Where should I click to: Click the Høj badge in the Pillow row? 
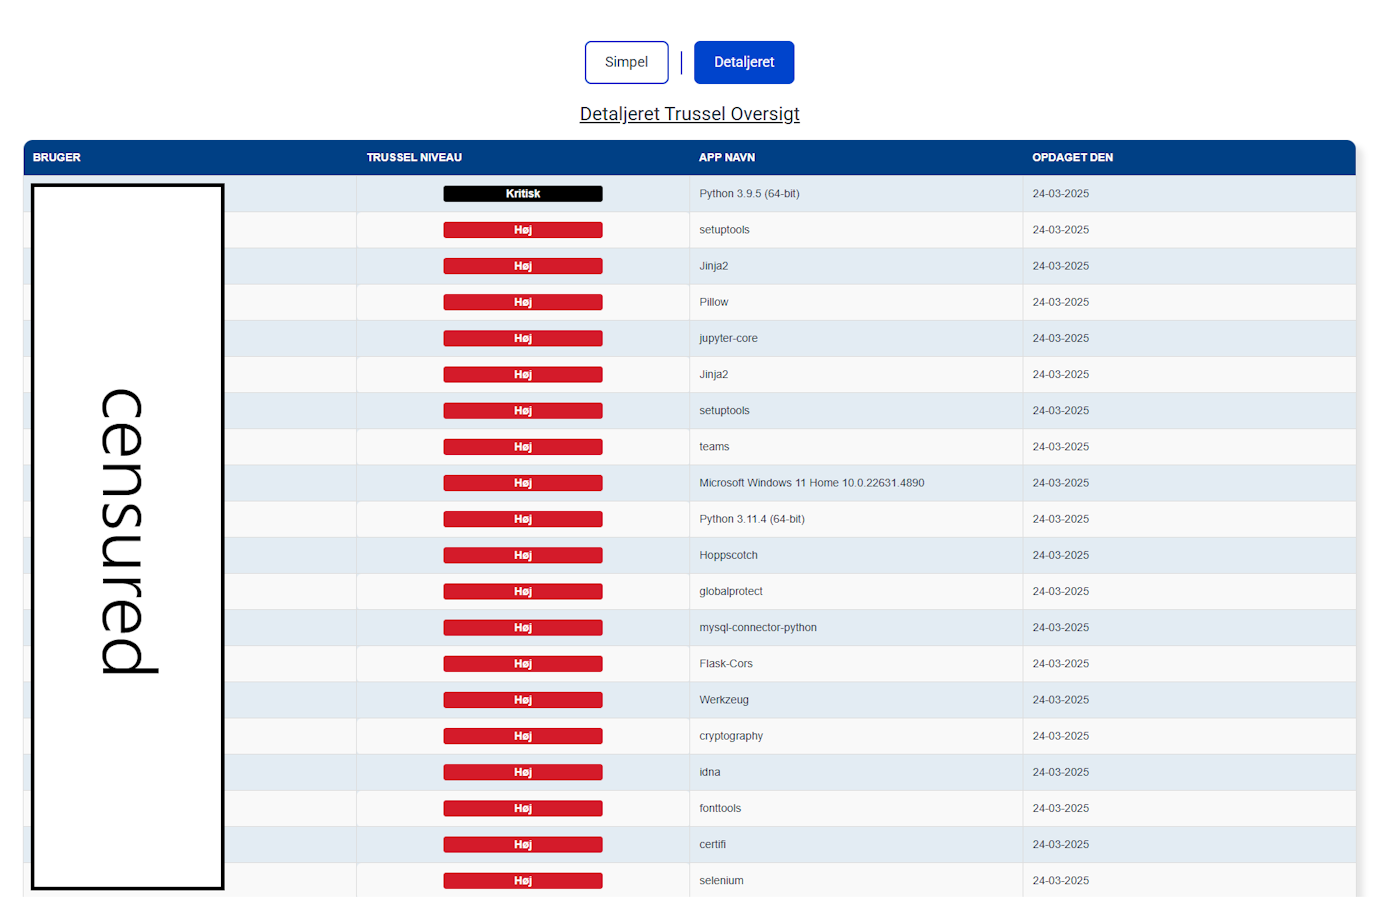tap(523, 302)
